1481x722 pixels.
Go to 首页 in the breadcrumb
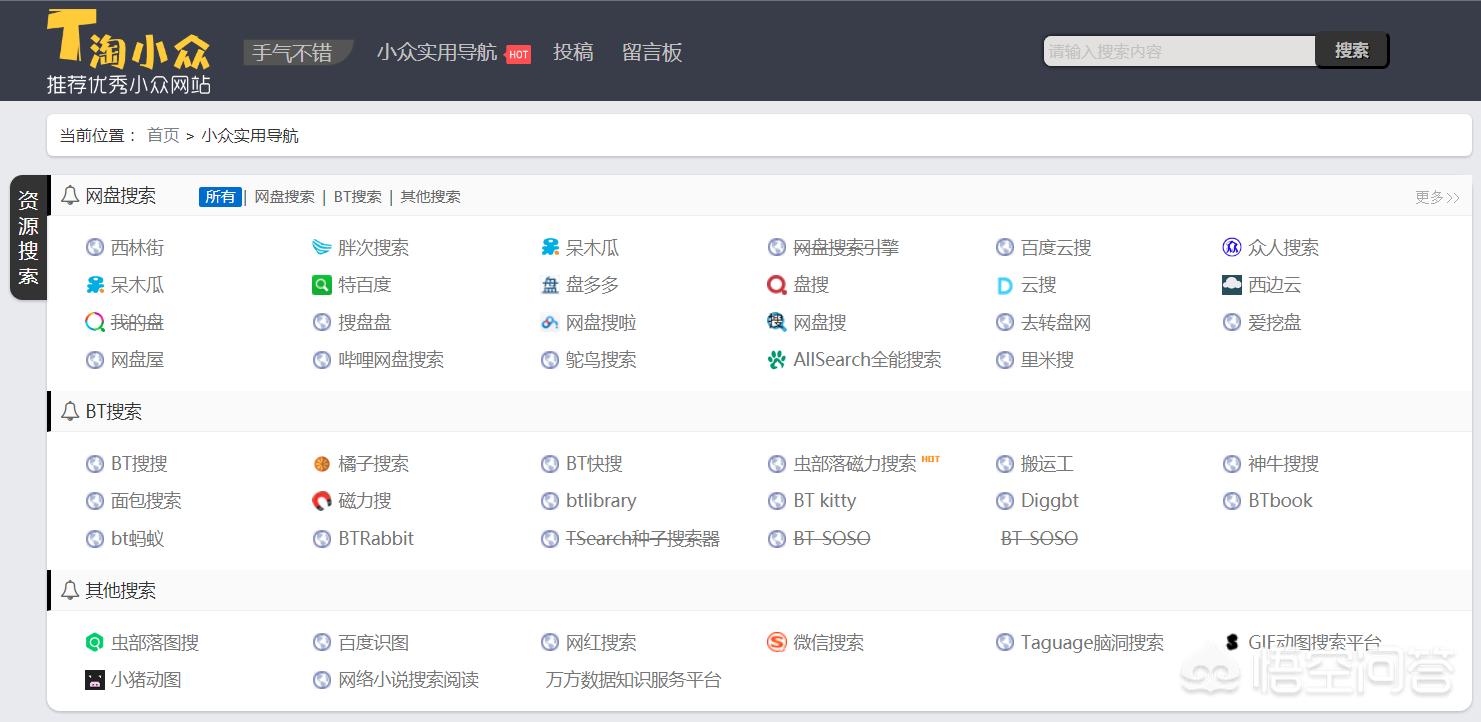tap(163, 135)
